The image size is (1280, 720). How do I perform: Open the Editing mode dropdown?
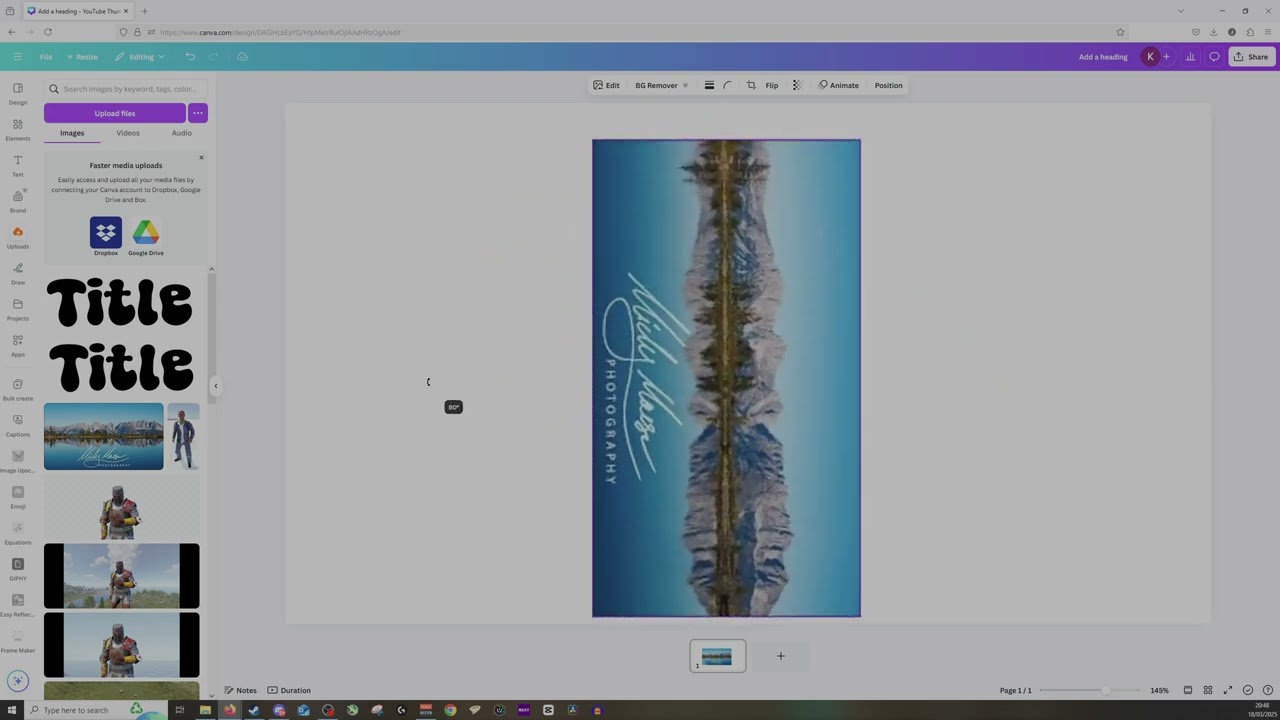click(x=139, y=57)
